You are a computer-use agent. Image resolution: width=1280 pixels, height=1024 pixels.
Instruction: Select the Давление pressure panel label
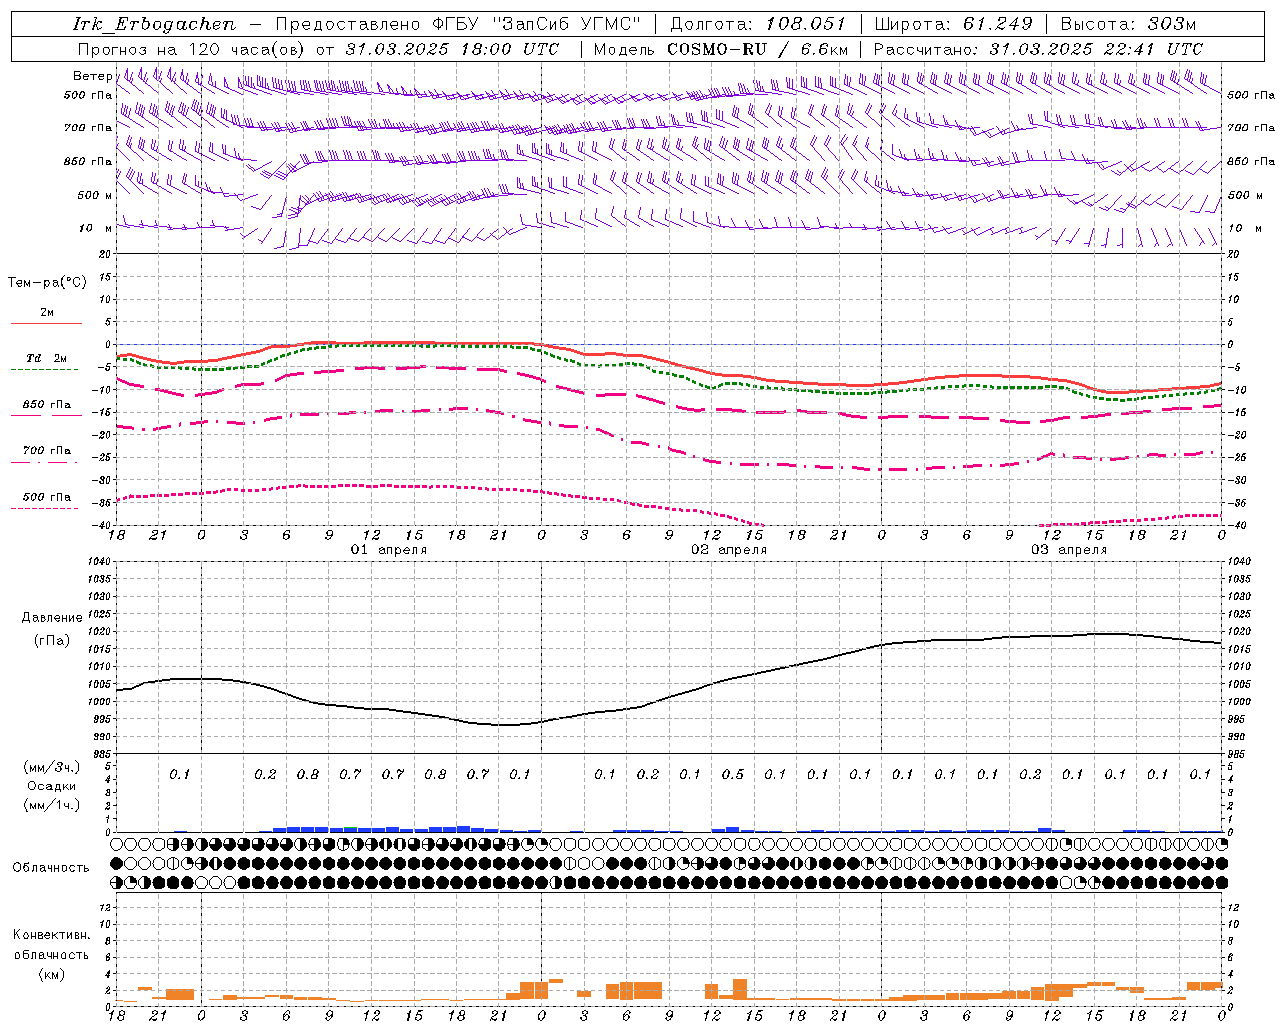(52, 618)
